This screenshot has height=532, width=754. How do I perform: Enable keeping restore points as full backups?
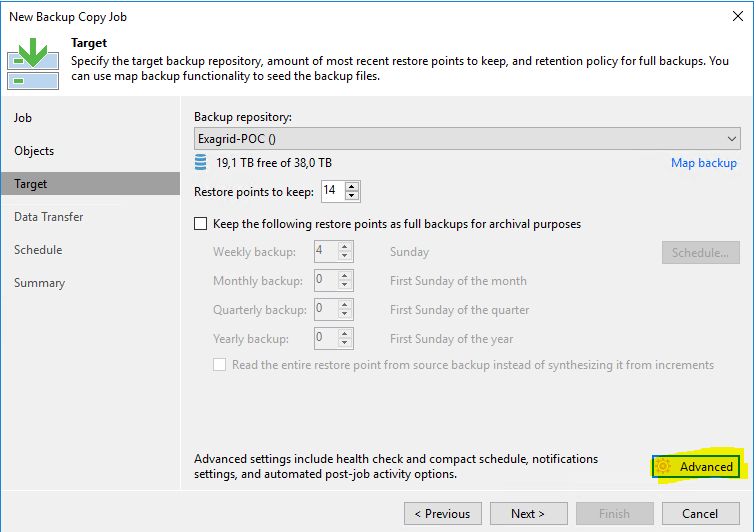coord(201,224)
